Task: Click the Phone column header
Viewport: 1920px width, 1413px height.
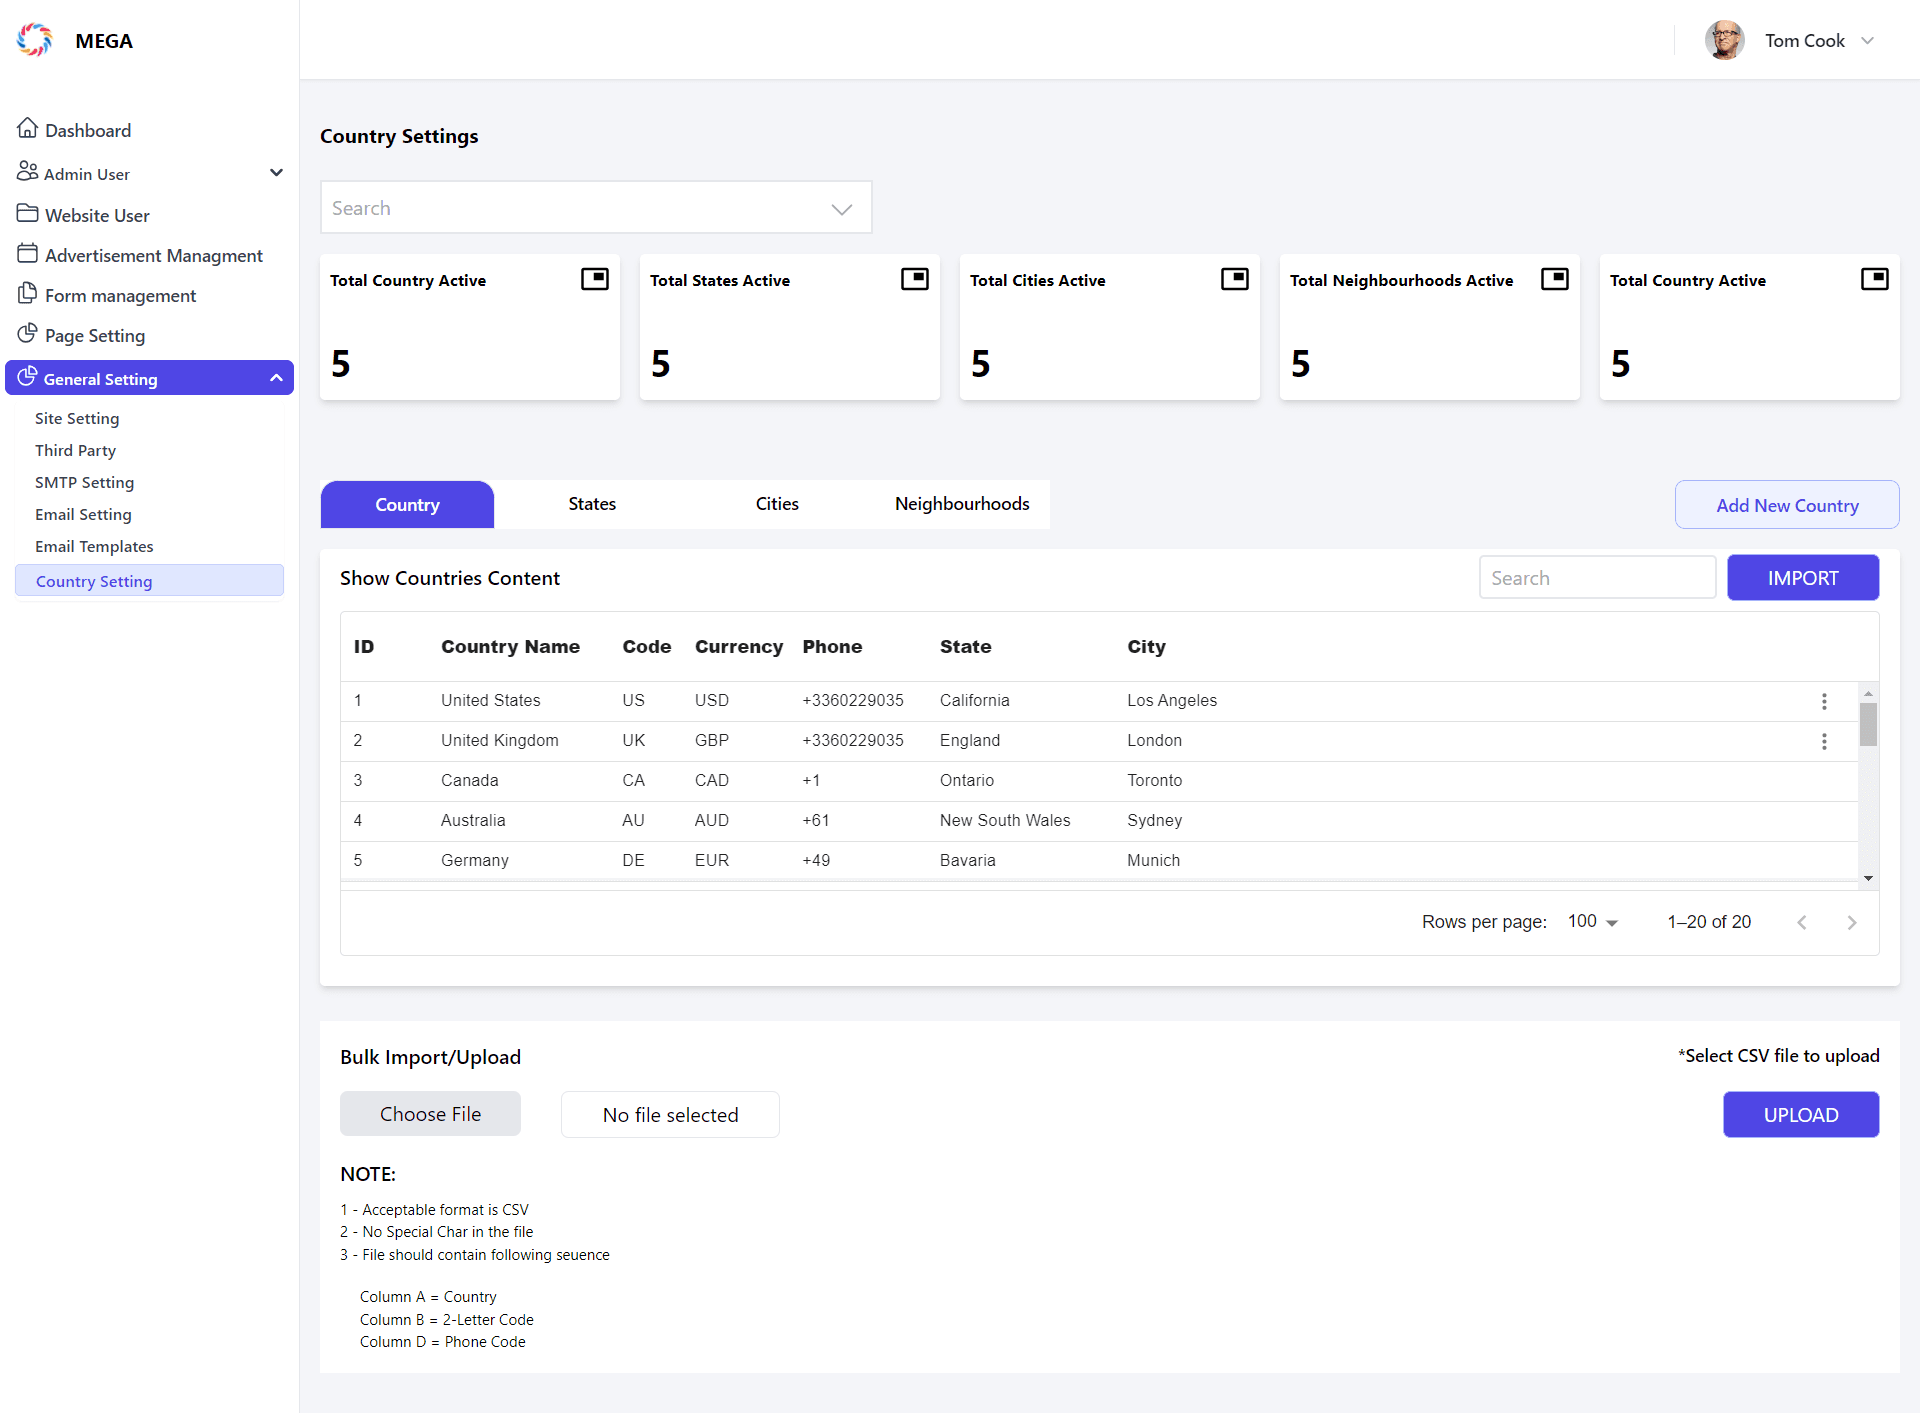Action: click(832, 647)
